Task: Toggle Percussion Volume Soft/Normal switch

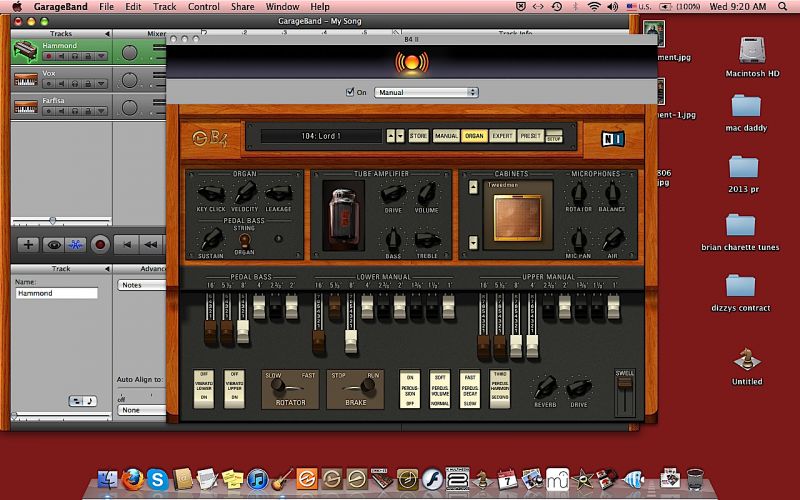Action: 440,389
